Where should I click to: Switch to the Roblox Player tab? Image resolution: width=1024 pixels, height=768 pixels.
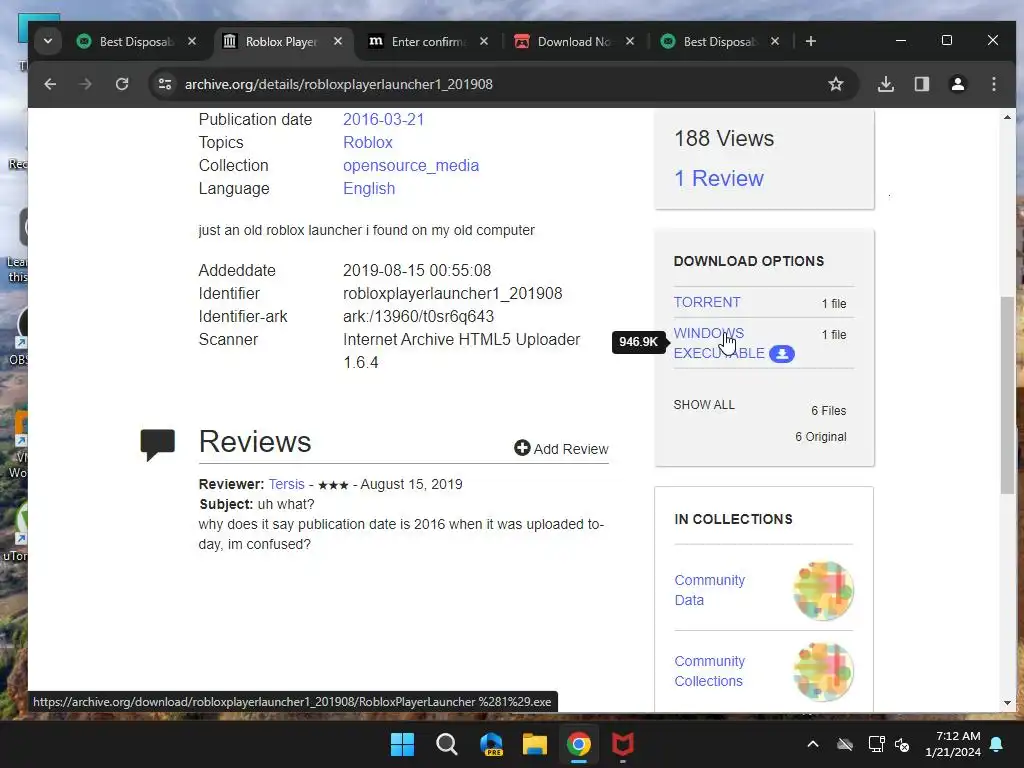coord(282,41)
